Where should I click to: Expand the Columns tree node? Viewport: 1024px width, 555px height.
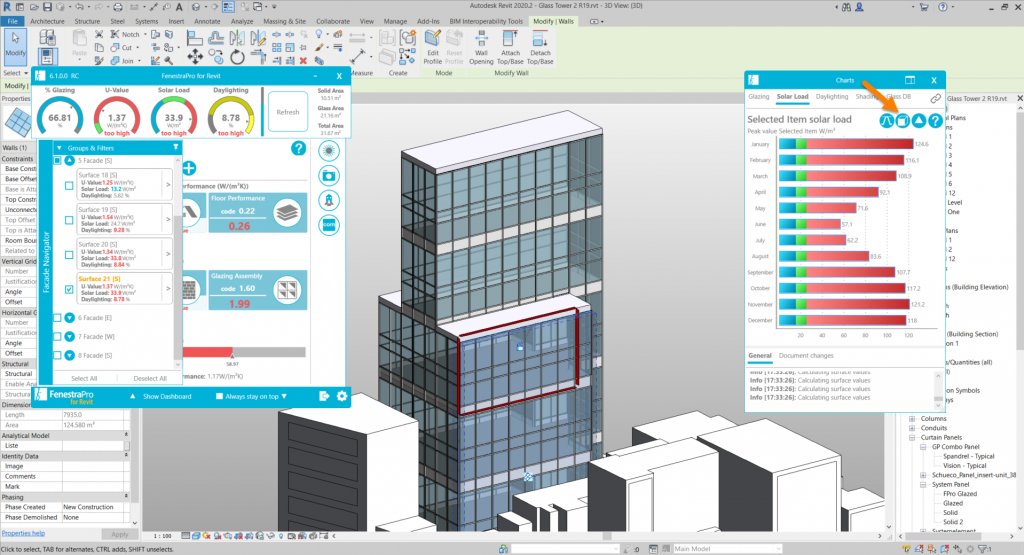[x=912, y=419]
